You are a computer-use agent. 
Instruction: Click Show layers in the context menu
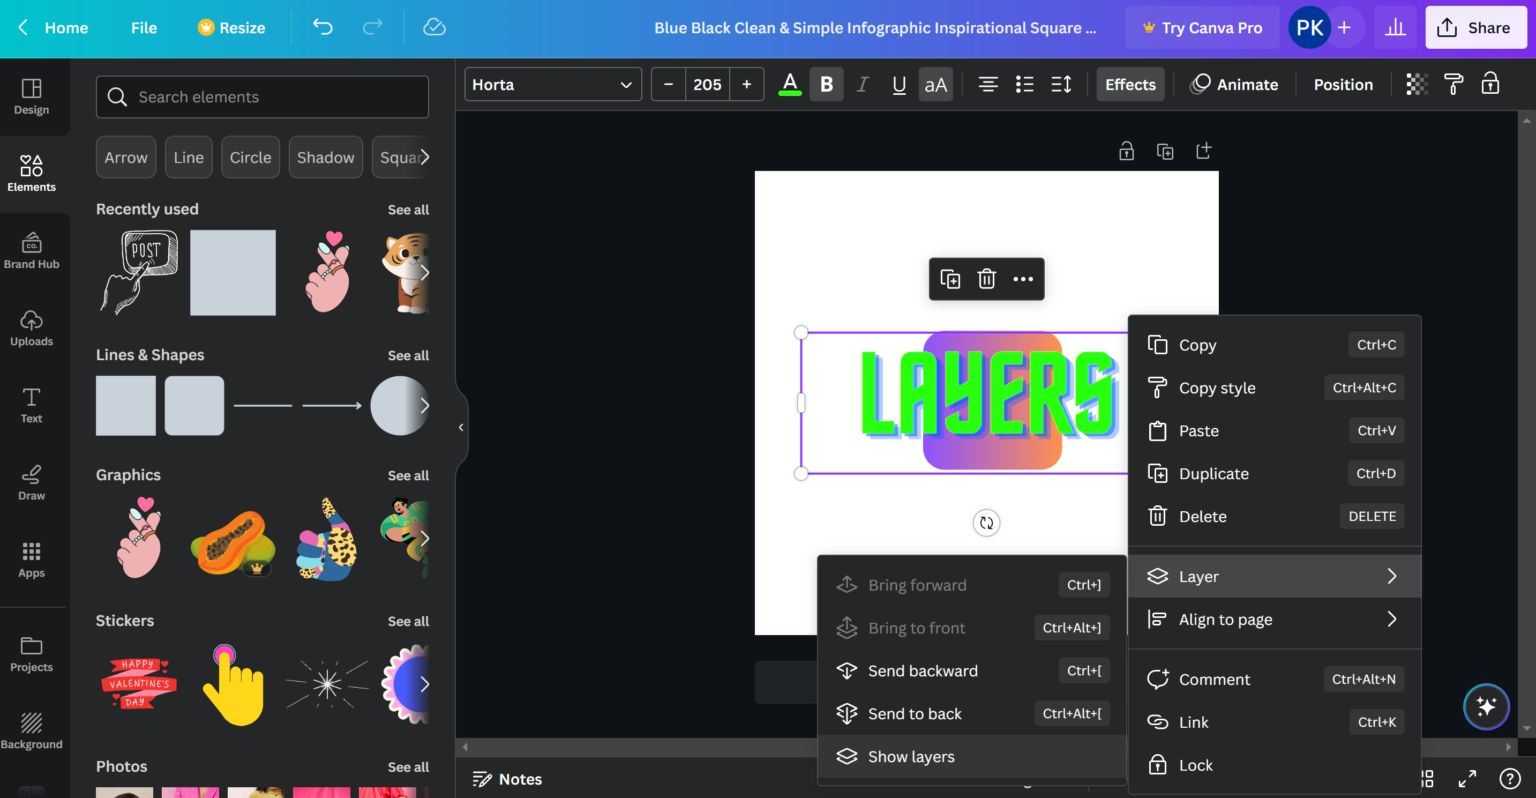[x=910, y=756]
